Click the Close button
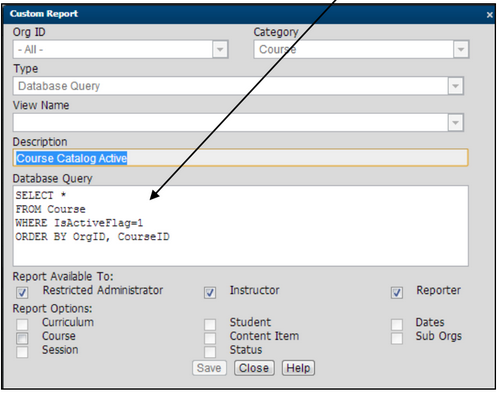 tap(254, 368)
